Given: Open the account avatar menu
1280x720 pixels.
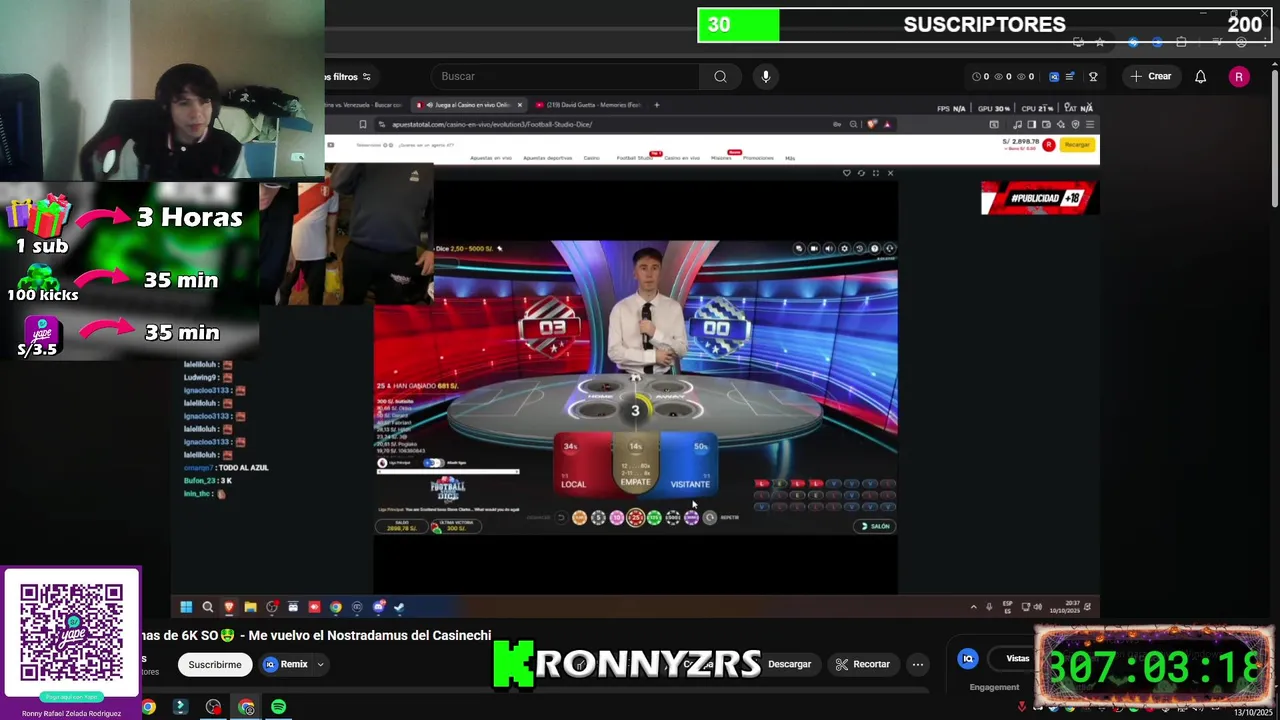Looking at the screenshot, I should 1239,76.
